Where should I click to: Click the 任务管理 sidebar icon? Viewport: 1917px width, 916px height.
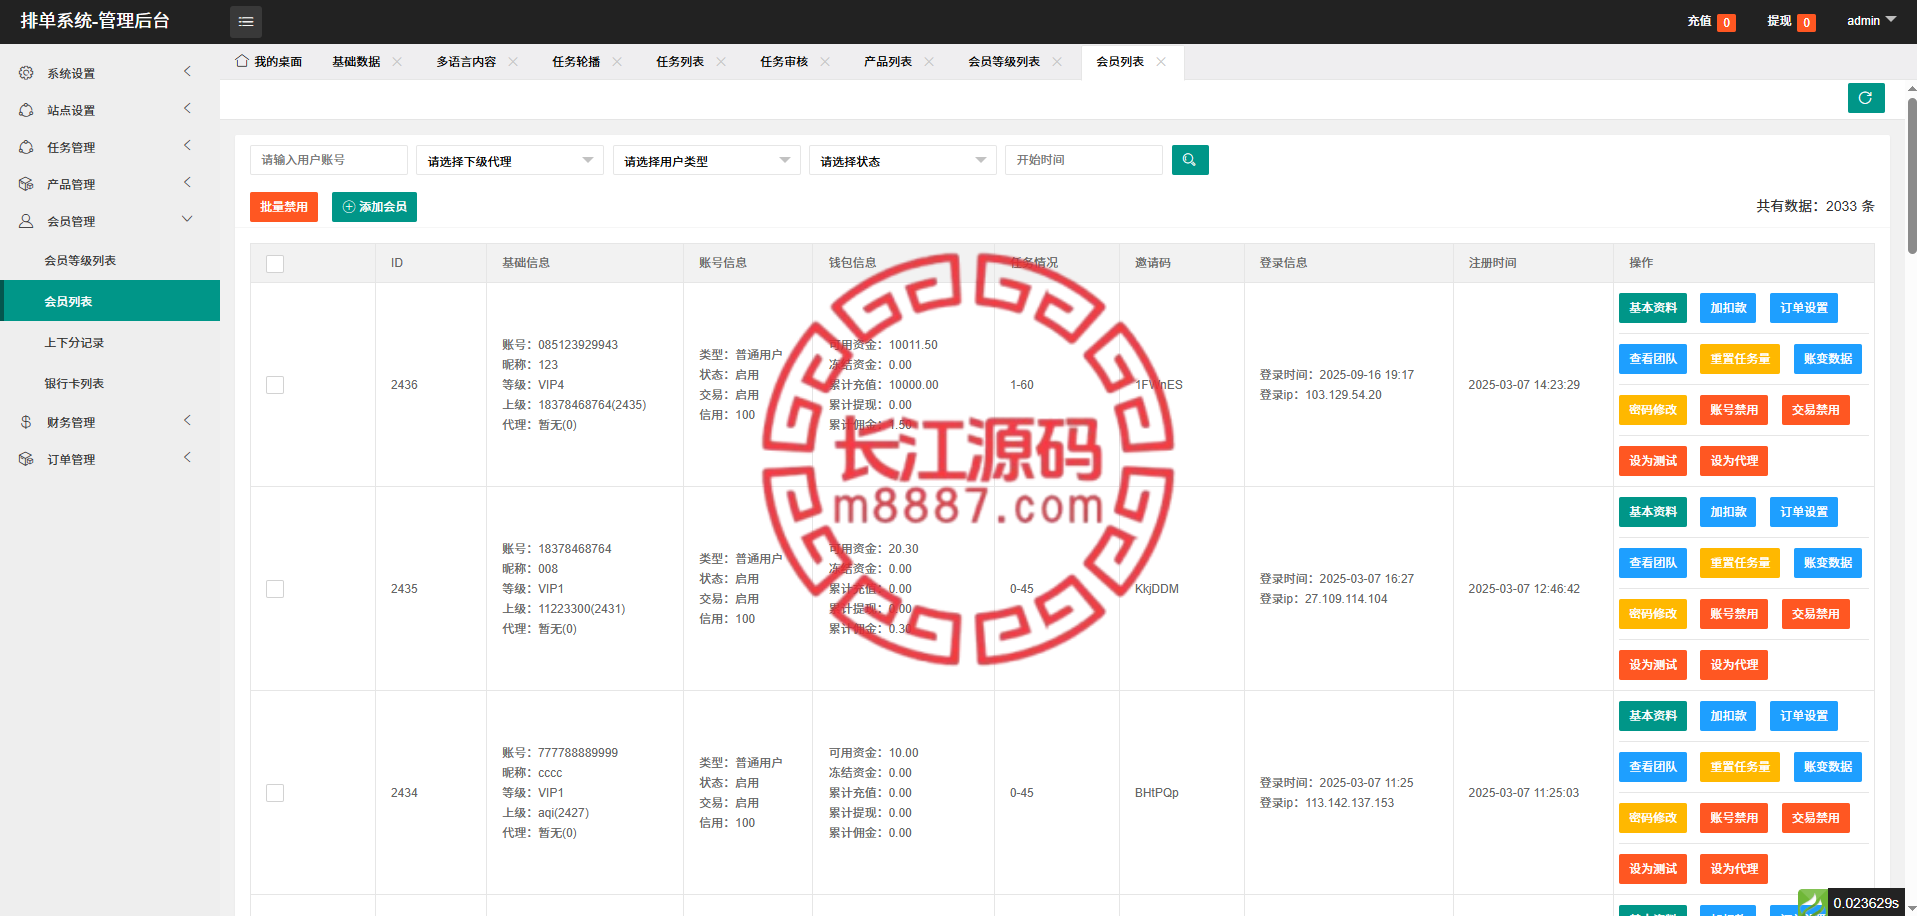[26, 147]
